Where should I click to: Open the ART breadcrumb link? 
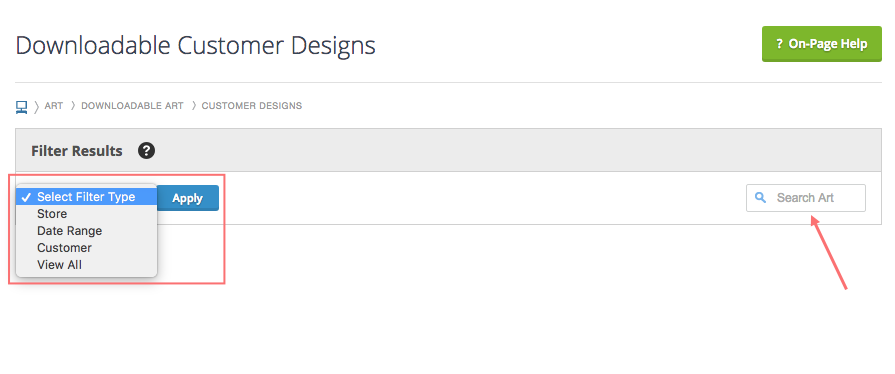[54, 106]
